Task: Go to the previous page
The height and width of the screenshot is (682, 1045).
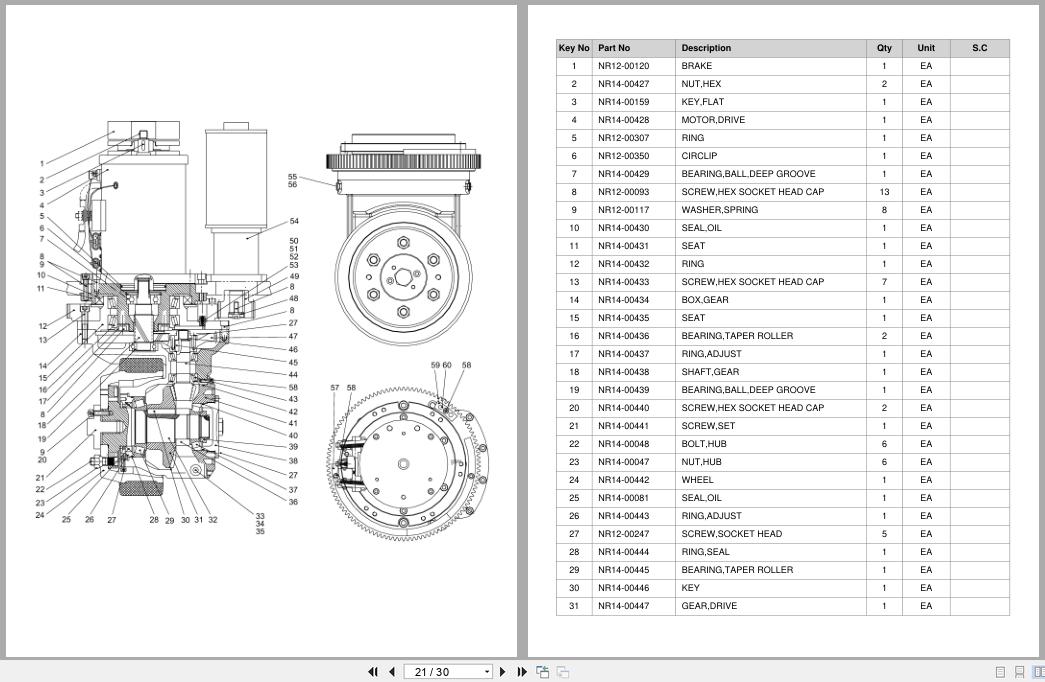Action: click(392, 672)
